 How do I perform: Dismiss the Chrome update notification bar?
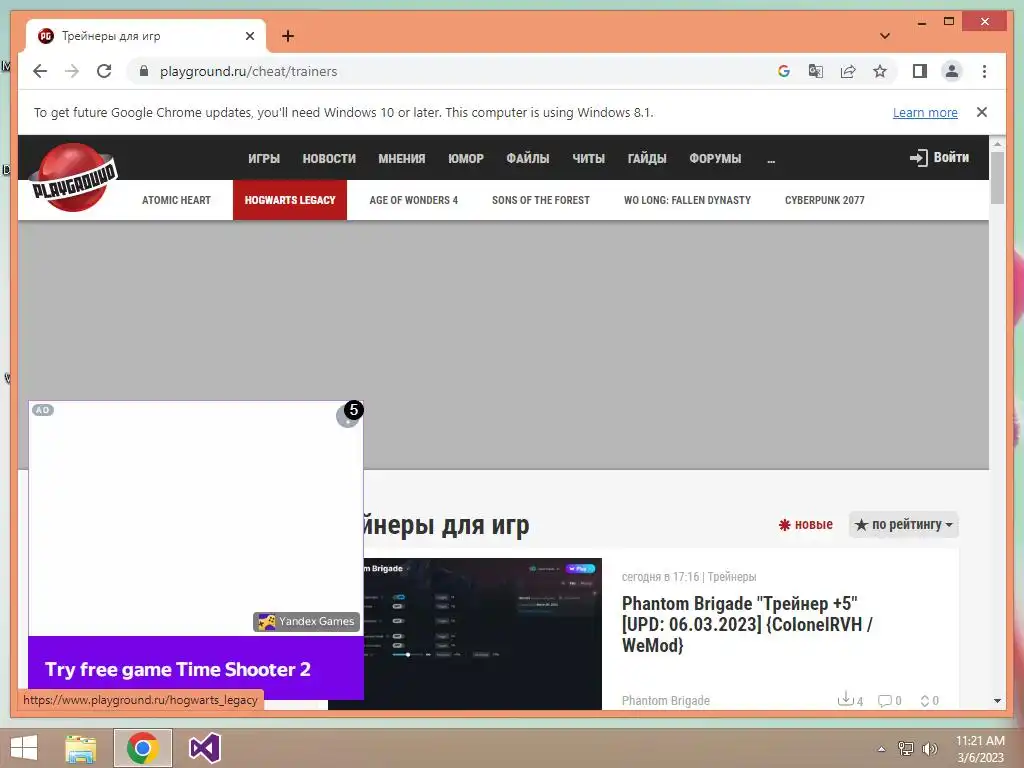point(982,112)
